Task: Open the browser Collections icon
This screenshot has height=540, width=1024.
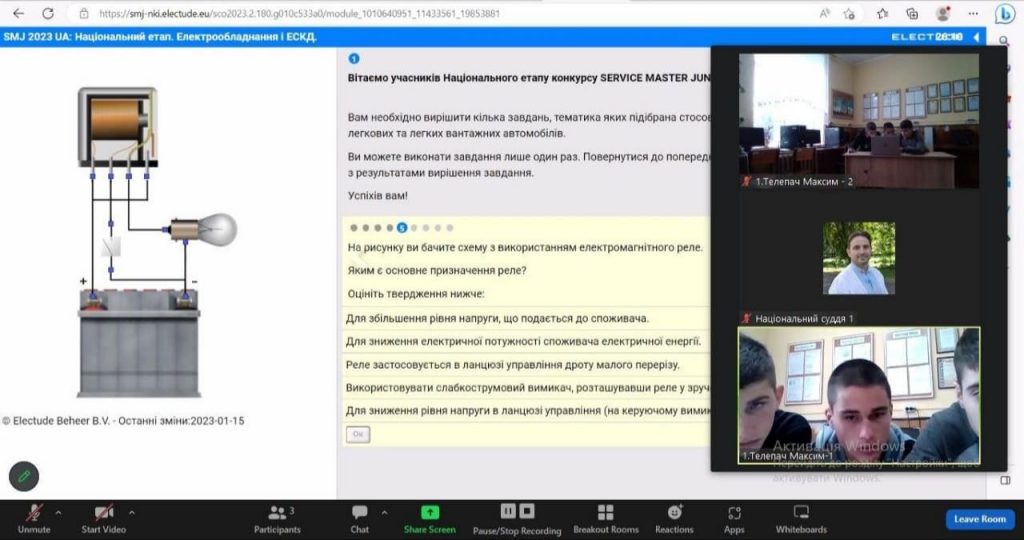Action: click(x=912, y=13)
